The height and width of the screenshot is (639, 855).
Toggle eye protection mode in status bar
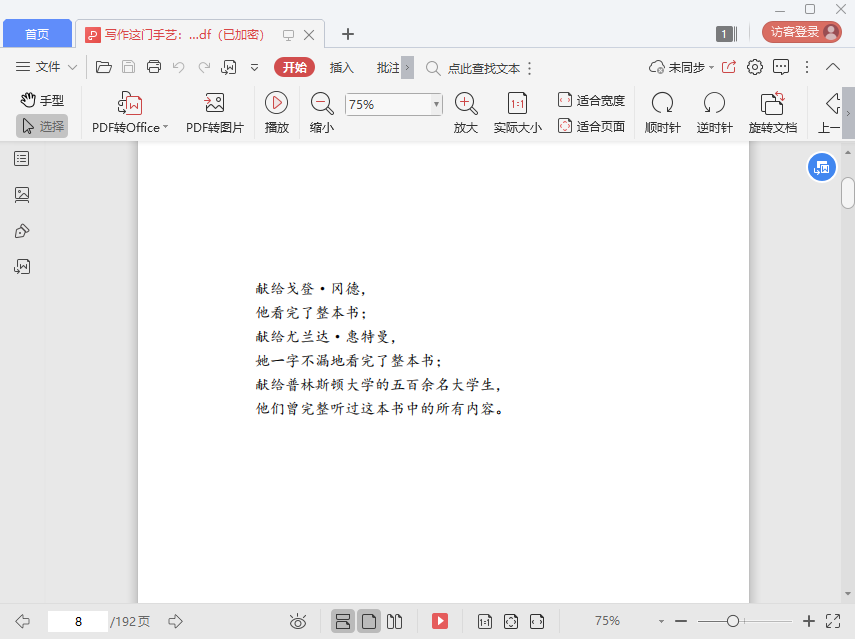tap(297, 621)
